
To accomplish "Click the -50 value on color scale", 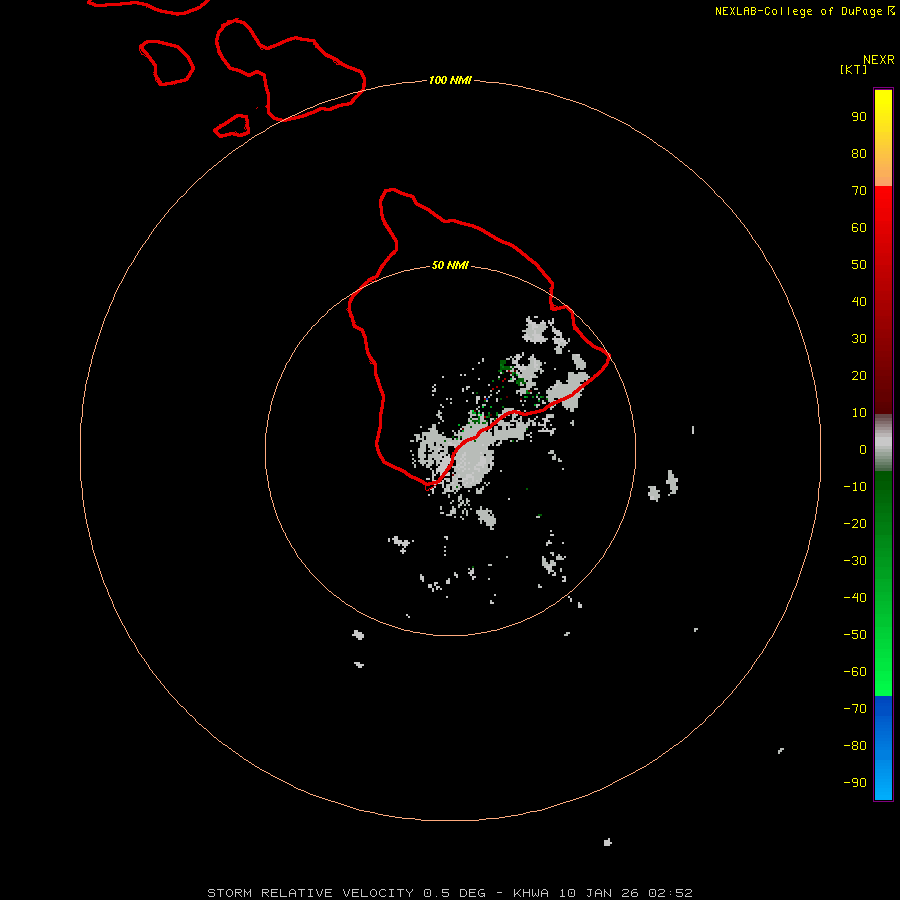I will pyautogui.click(x=855, y=635).
